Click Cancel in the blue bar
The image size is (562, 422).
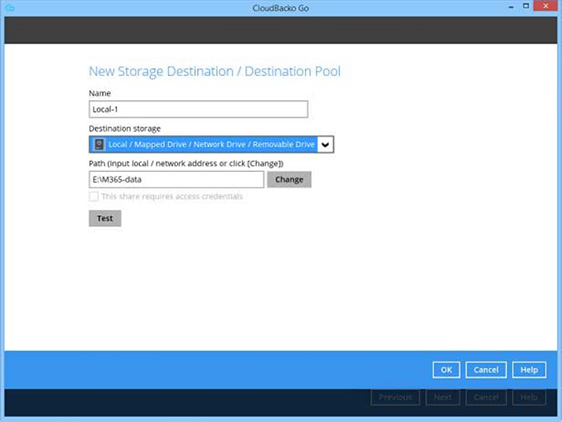click(x=486, y=370)
